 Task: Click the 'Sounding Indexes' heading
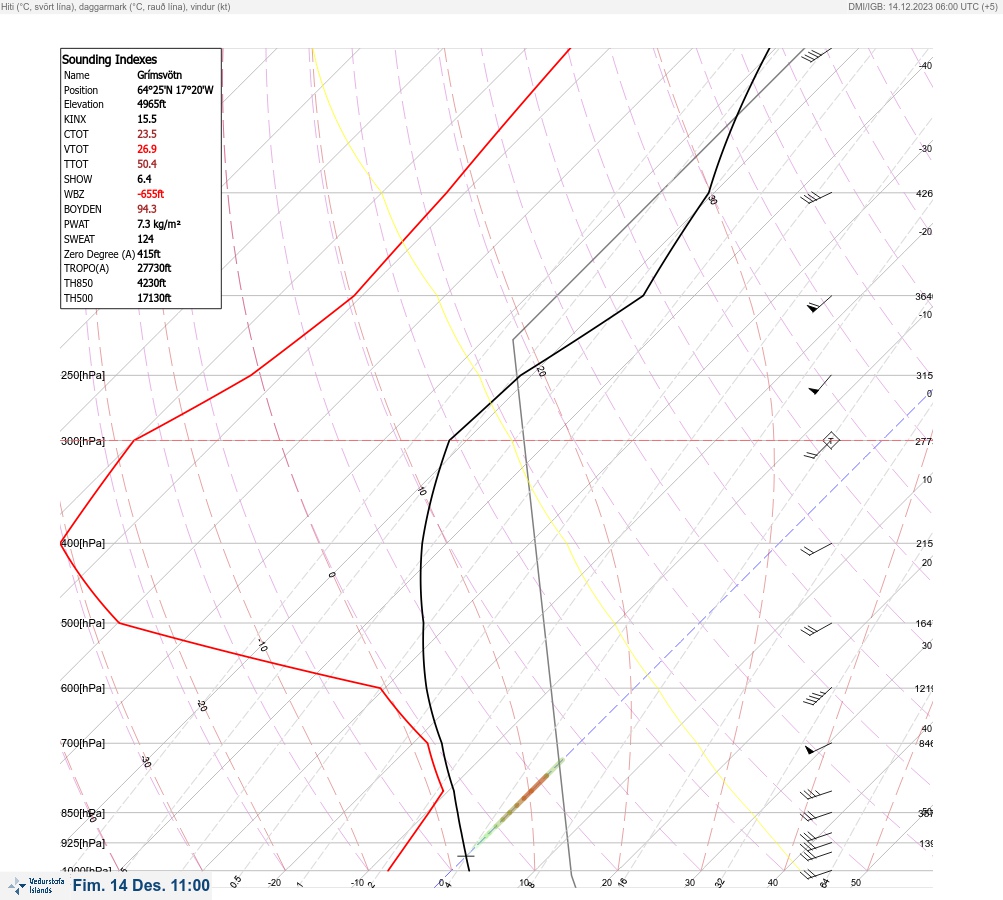(x=109, y=59)
